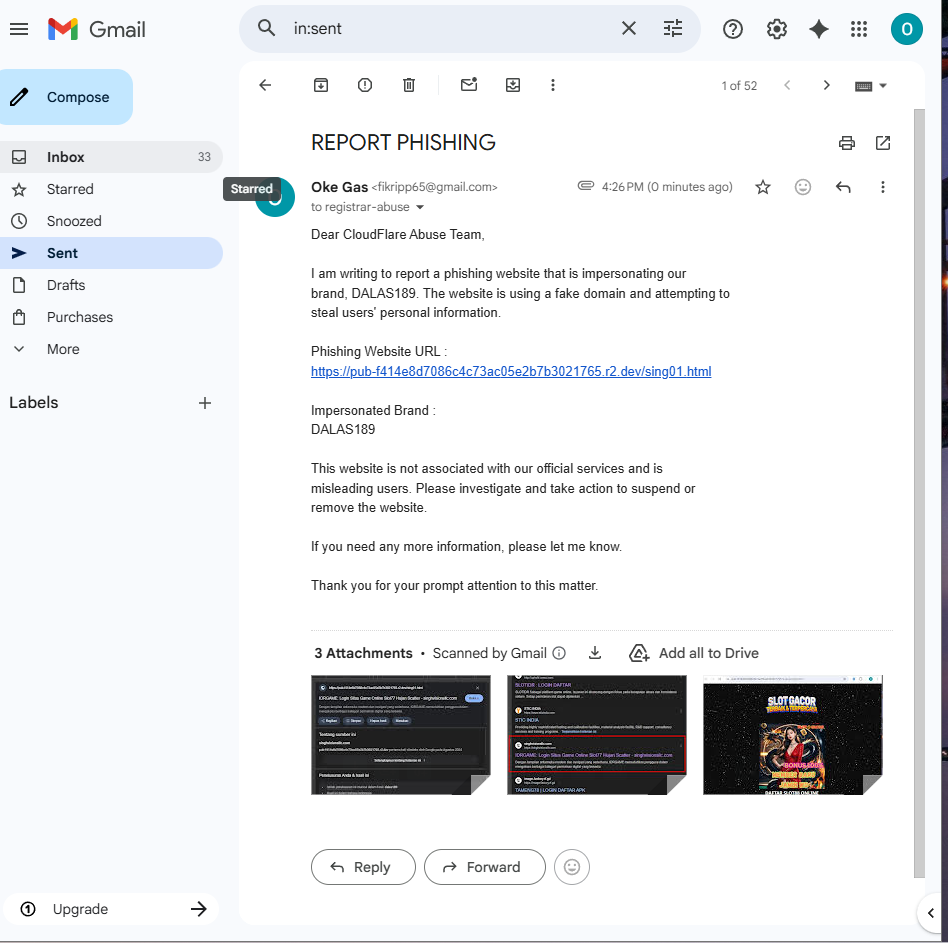Screen dimensions: 948x943
Task: Open toolbar More options menu
Action: pos(553,85)
